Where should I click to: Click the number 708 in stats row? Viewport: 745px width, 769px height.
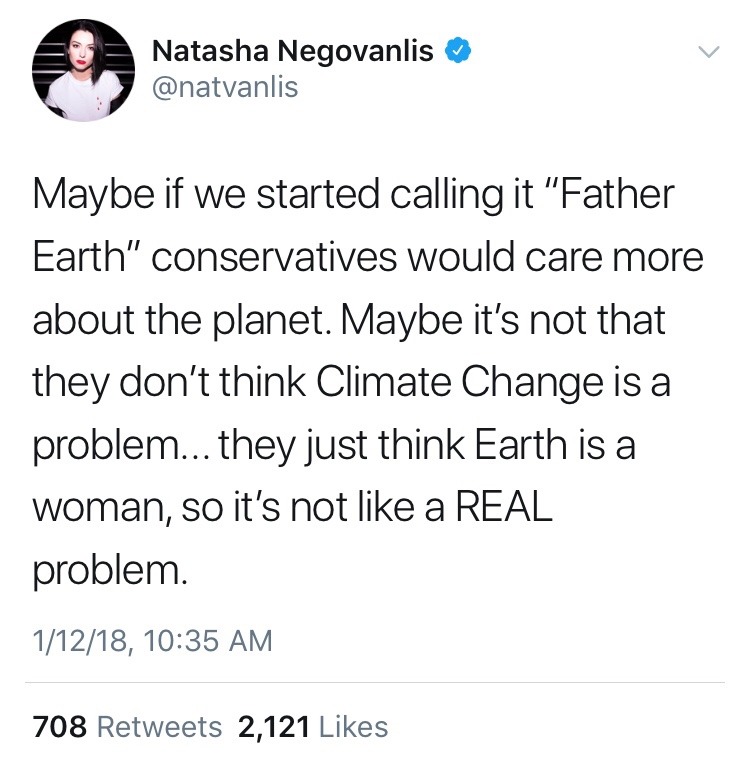(x=56, y=726)
